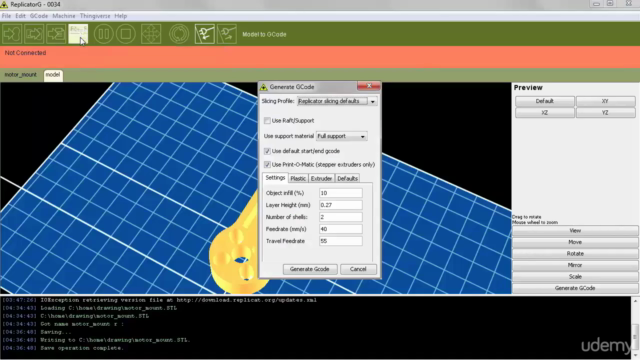Click the YZ view button
Image resolution: width=640 pixels, height=360 pixels.
click(605, 113)
